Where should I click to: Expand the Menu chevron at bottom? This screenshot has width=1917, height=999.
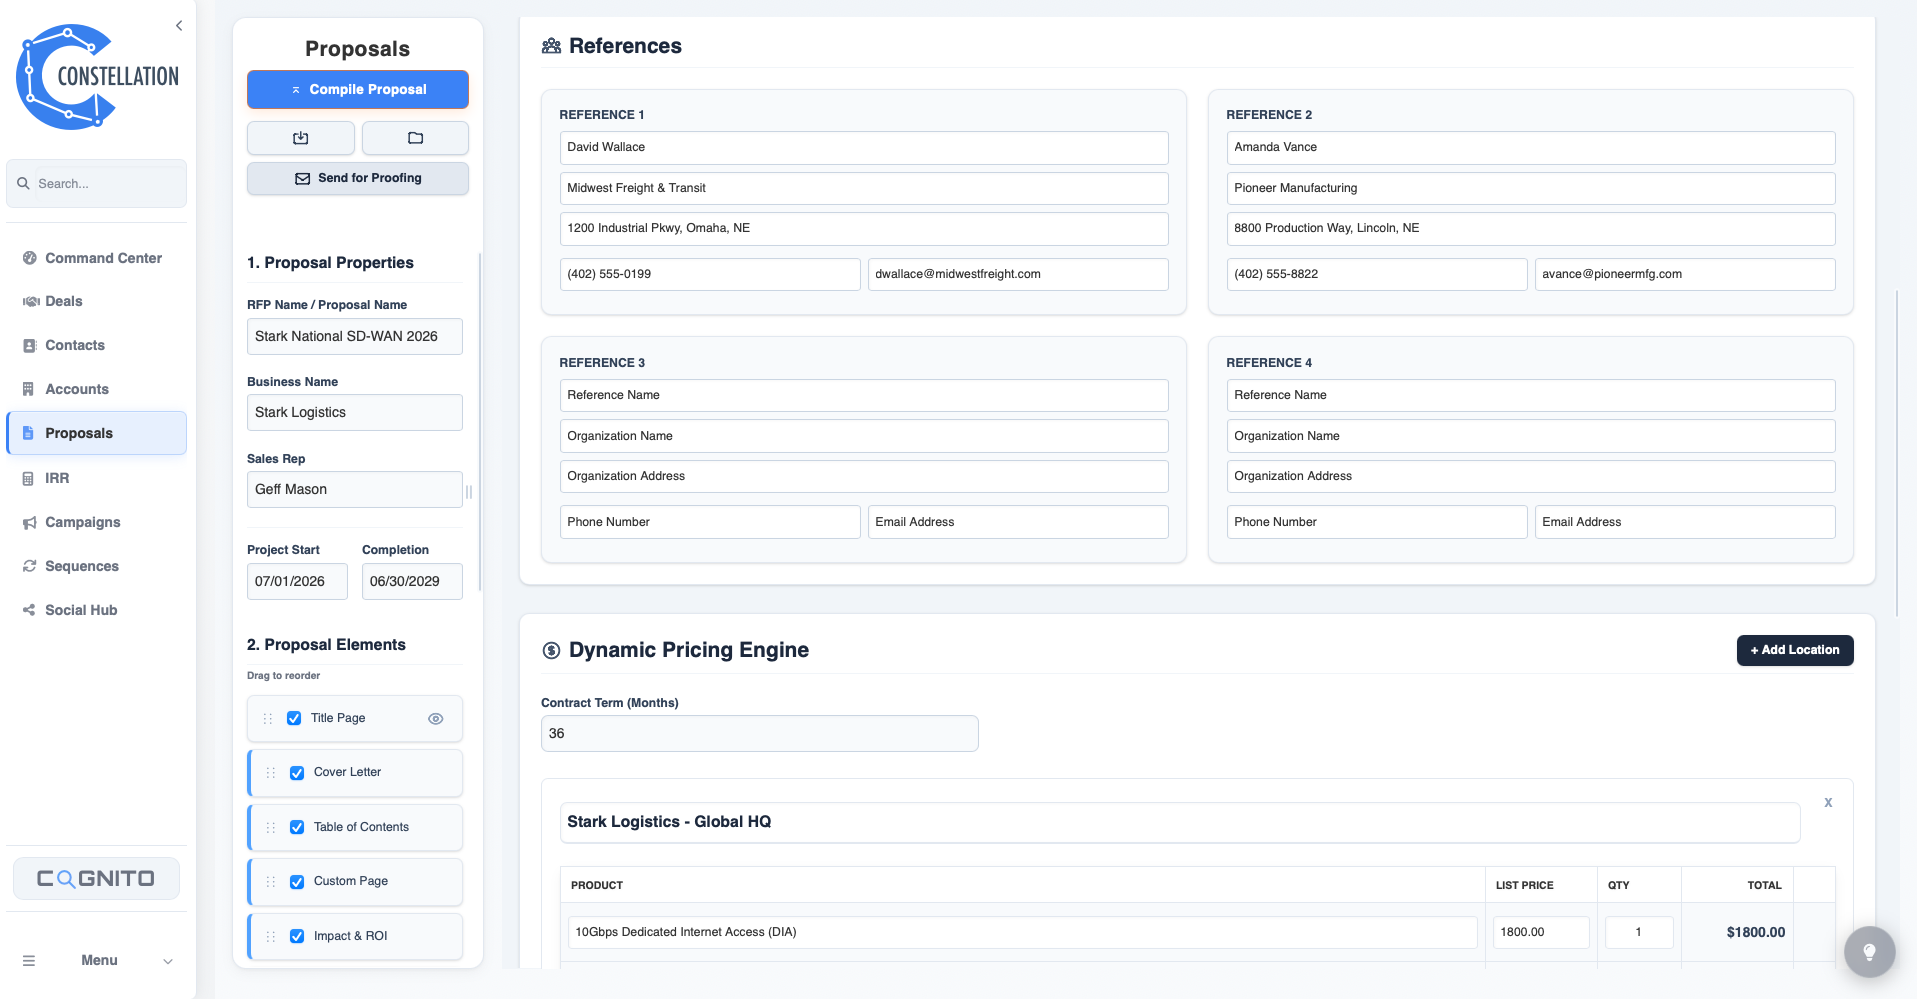pyautogui.click(x=167, y=960)
